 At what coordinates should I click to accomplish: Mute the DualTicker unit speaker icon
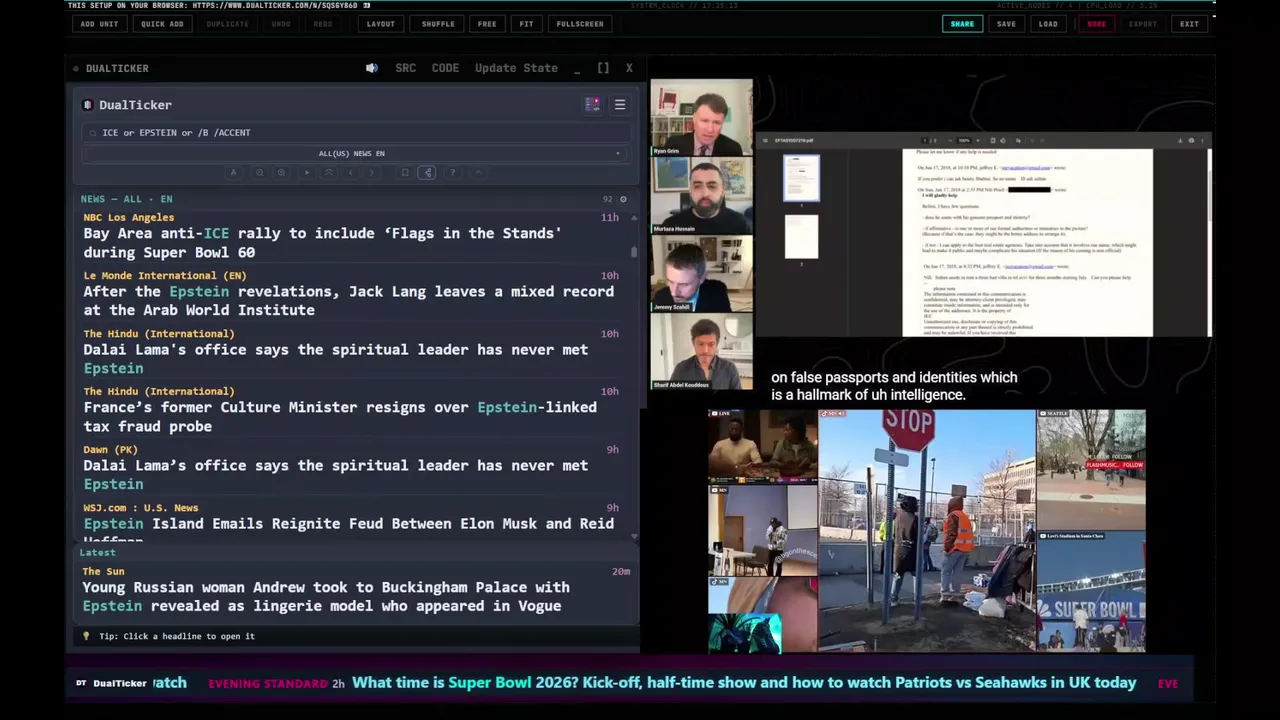pos(372,68)
